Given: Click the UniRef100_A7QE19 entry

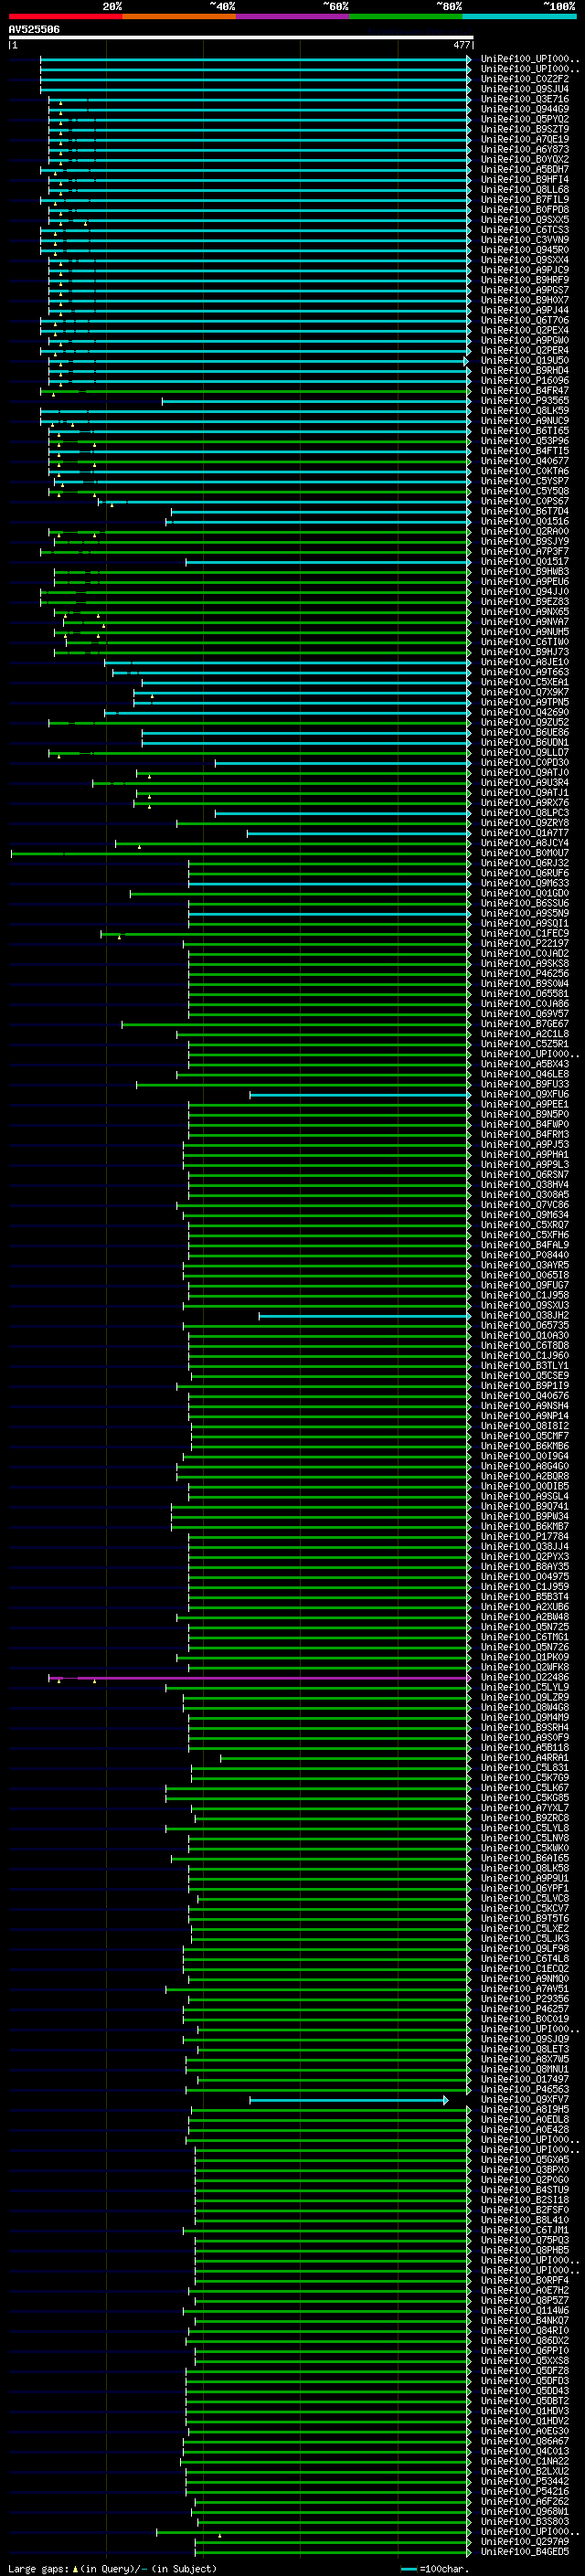Looking at the screenshot, I should coord(525,139).
